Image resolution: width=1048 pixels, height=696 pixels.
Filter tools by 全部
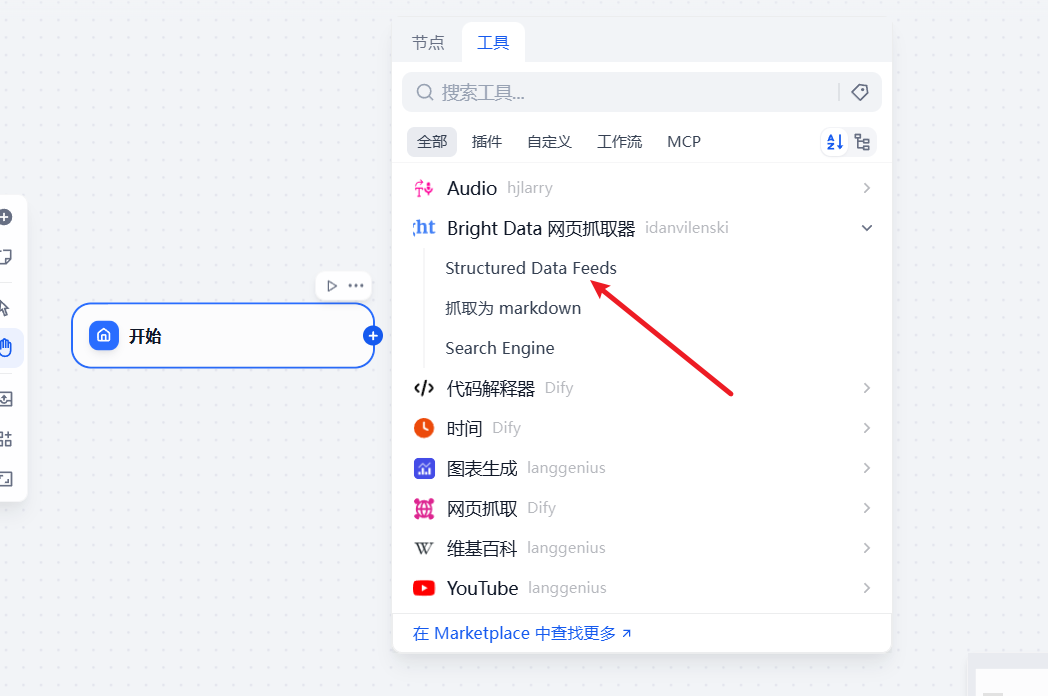(432, 142)
